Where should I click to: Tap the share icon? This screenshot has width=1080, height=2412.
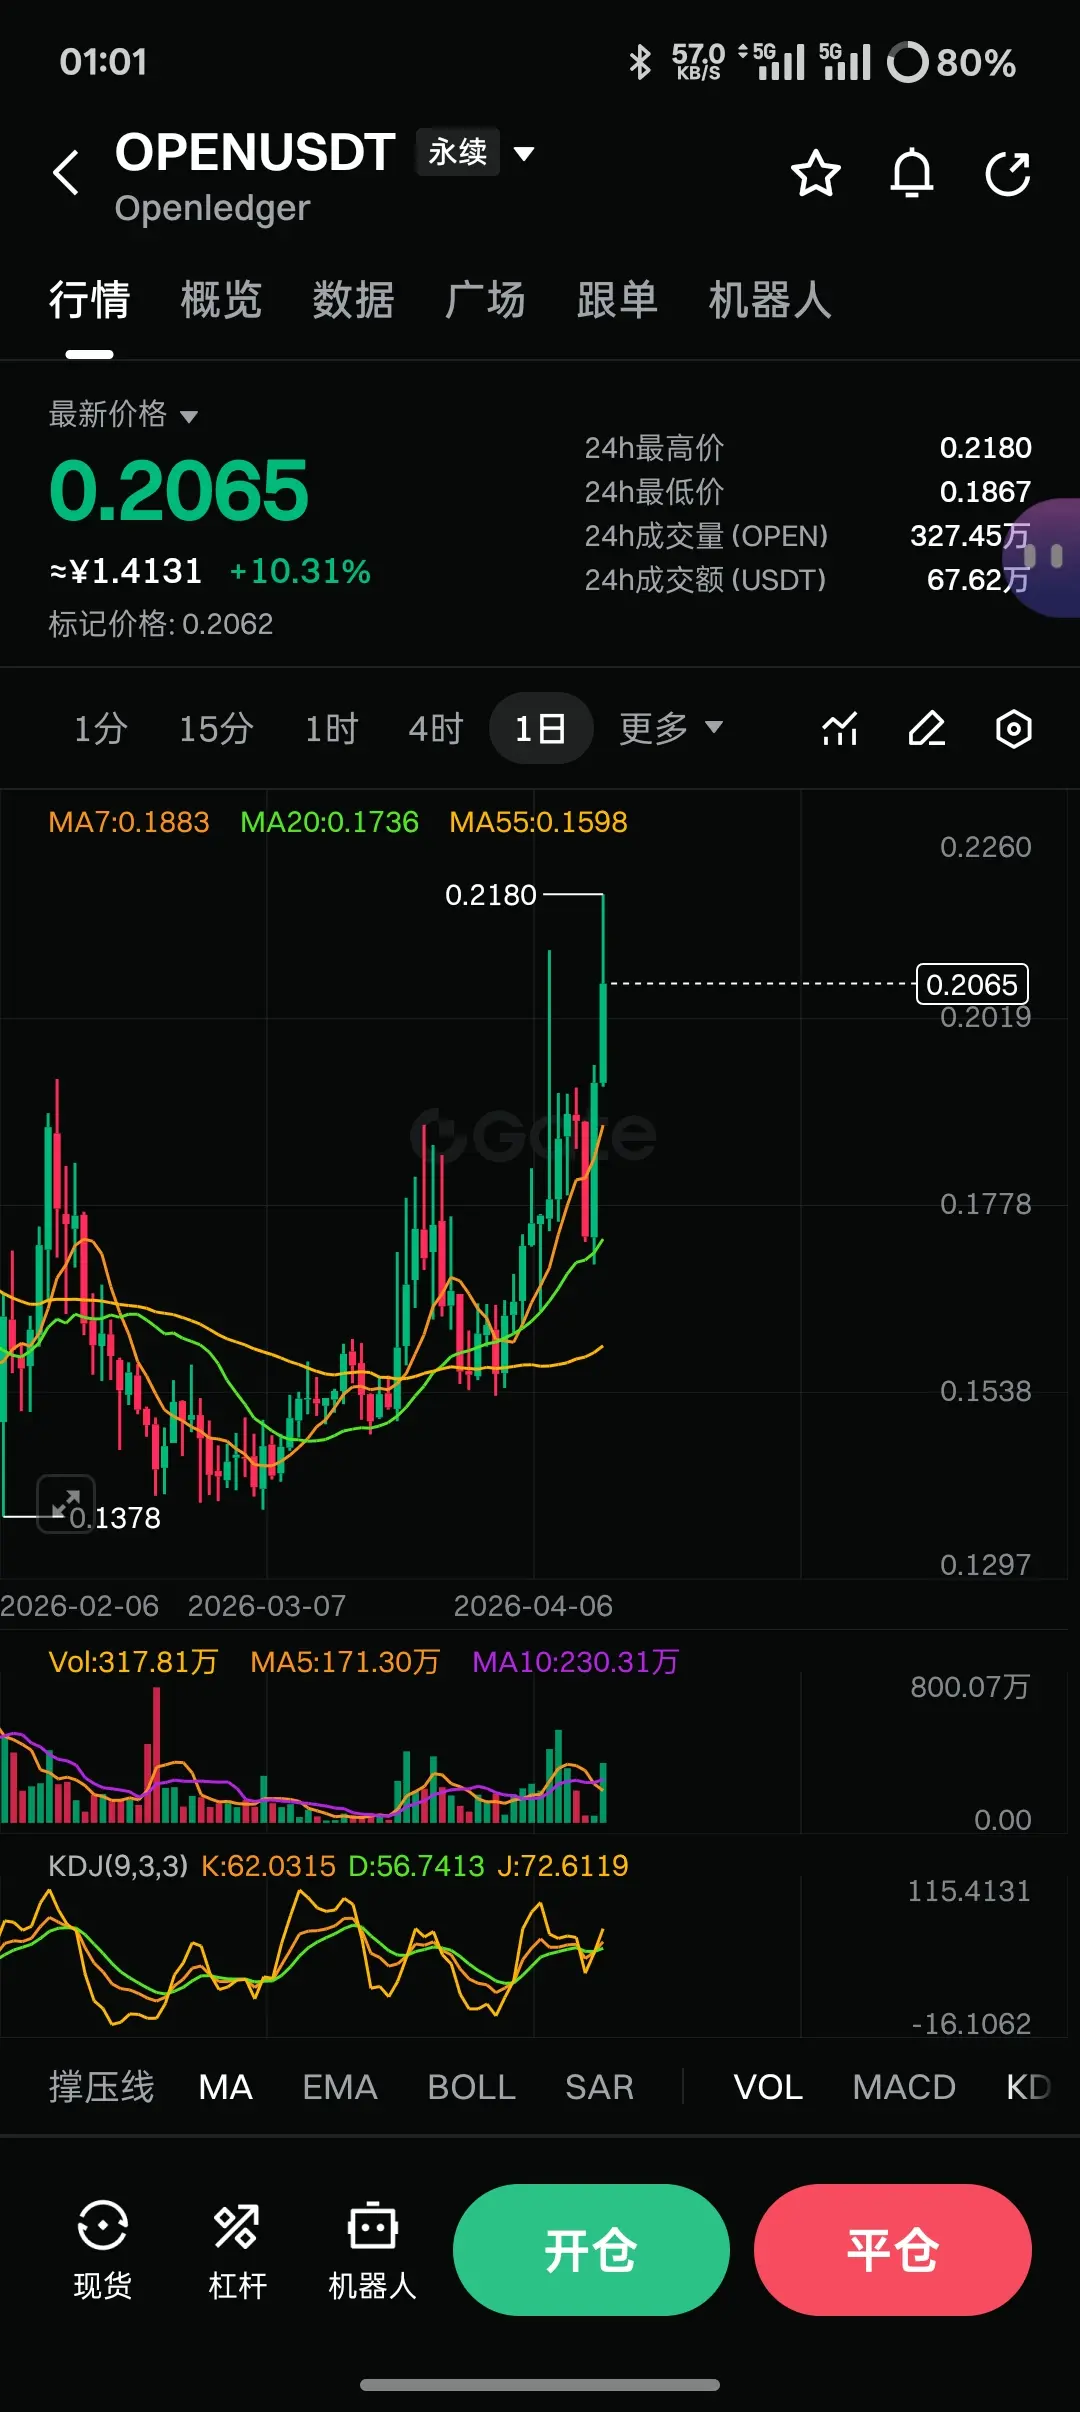pos(1008,174)
